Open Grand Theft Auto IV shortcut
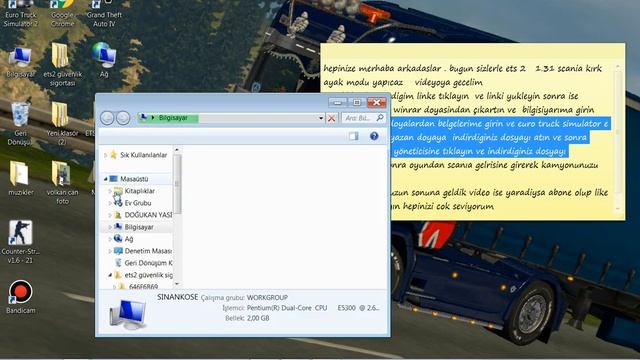Image resolution: width=640 pixels, height=360 pixels. tap(104, 13)
